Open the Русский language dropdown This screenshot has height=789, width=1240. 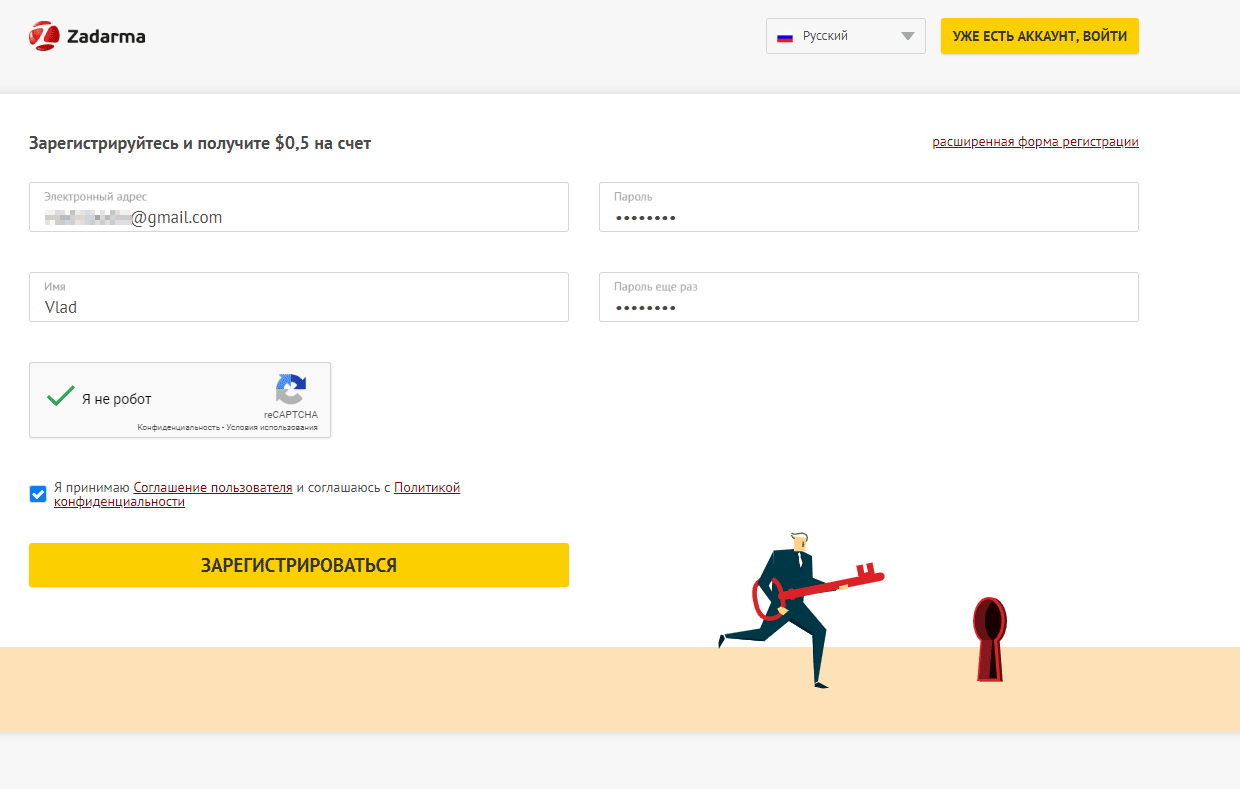[845, 36]
